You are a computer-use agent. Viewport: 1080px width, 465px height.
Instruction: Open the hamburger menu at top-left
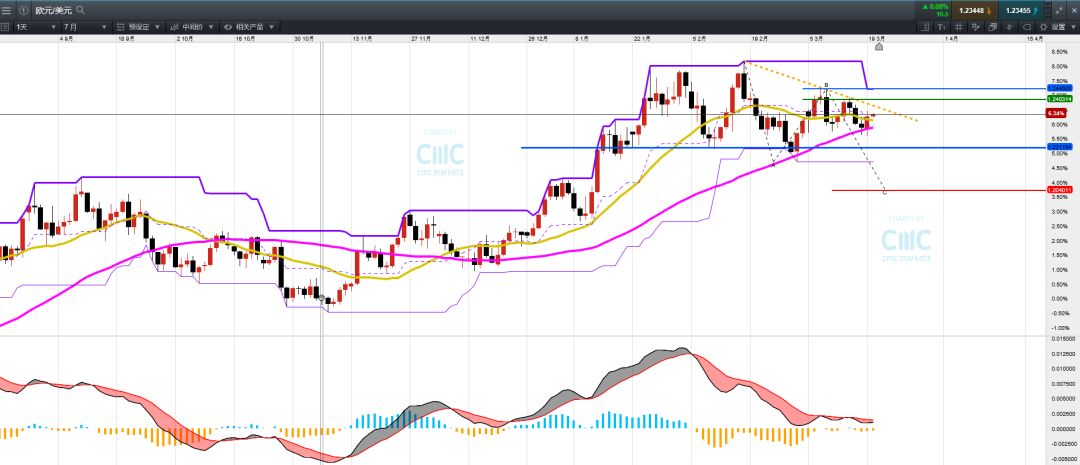[x=7, y=10]
